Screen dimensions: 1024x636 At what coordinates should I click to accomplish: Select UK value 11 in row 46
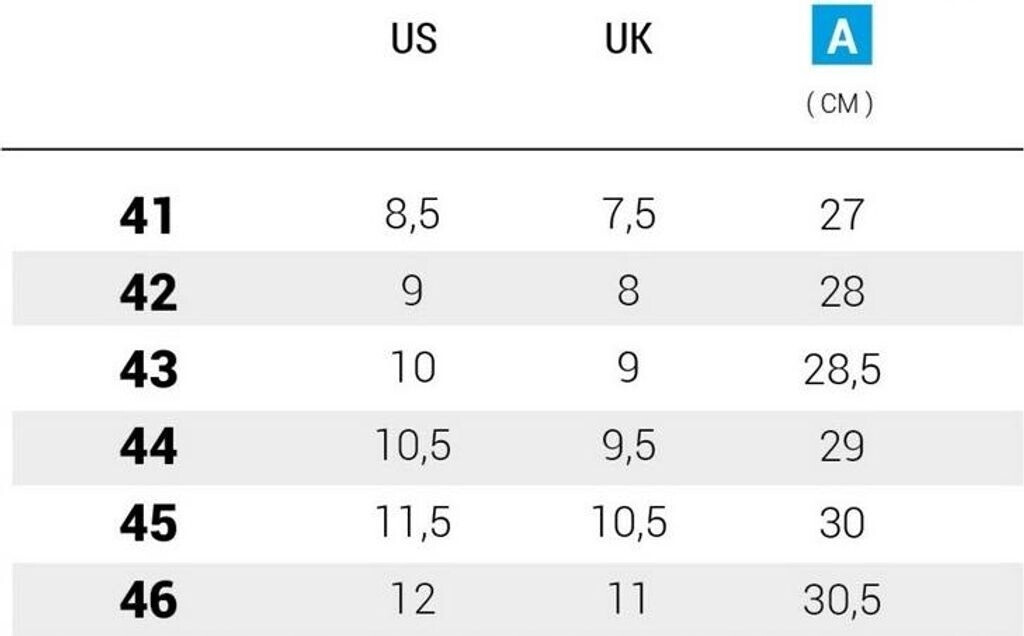click(628, 599)
